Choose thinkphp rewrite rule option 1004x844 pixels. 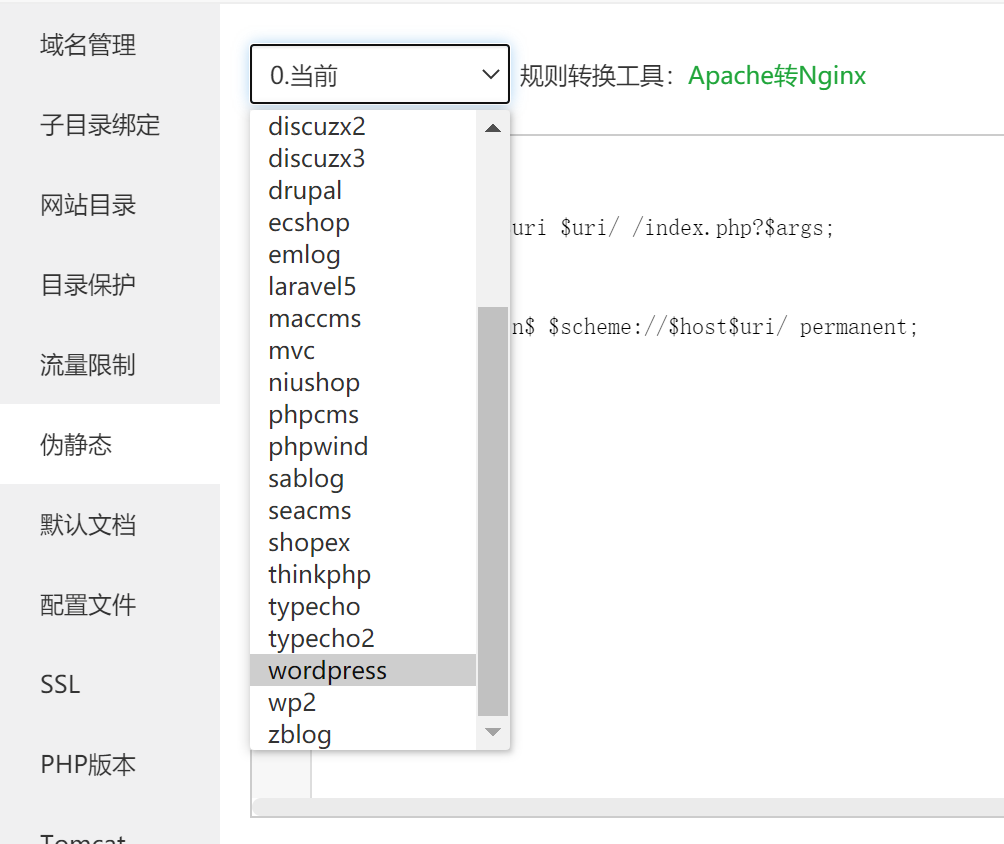tap(319, 575)
